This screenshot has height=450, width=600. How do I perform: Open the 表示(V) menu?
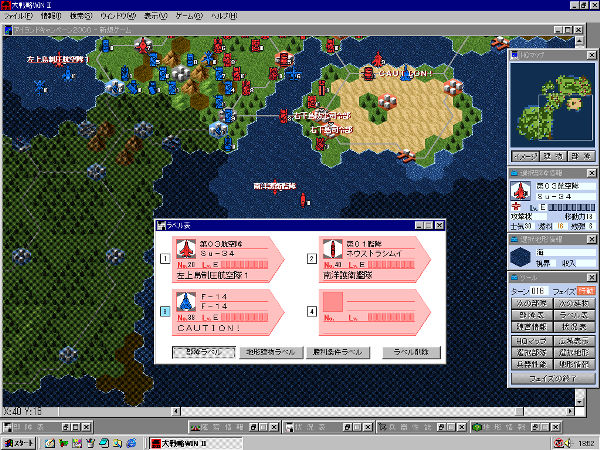pos(155,16)
